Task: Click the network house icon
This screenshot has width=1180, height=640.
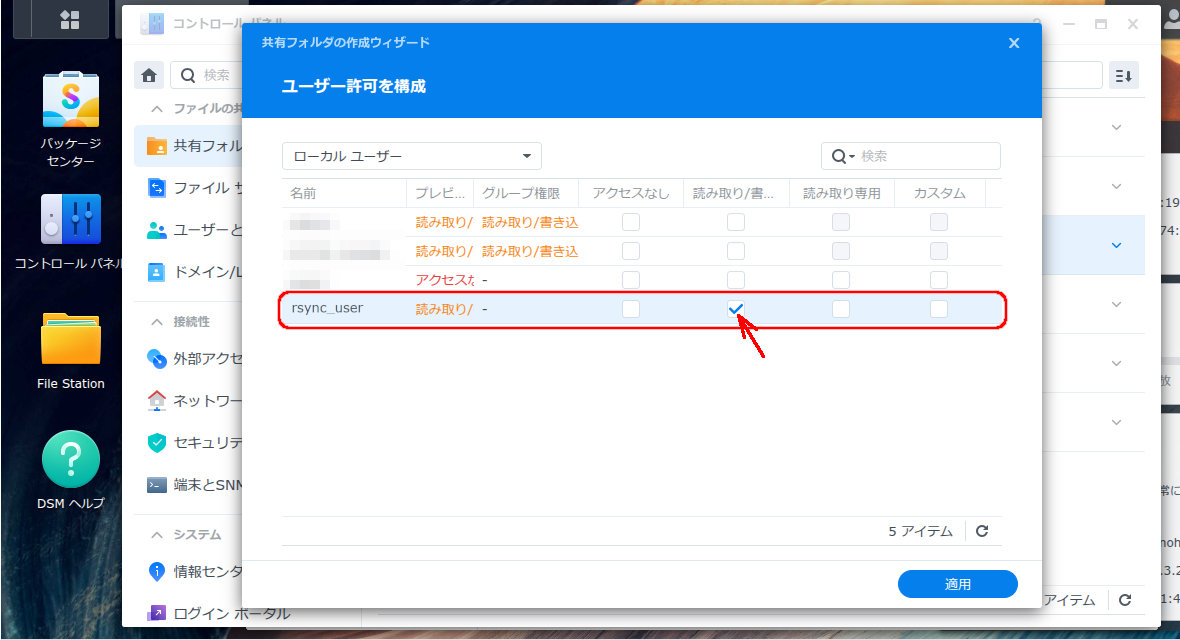Action: click(x=157, y=401)
